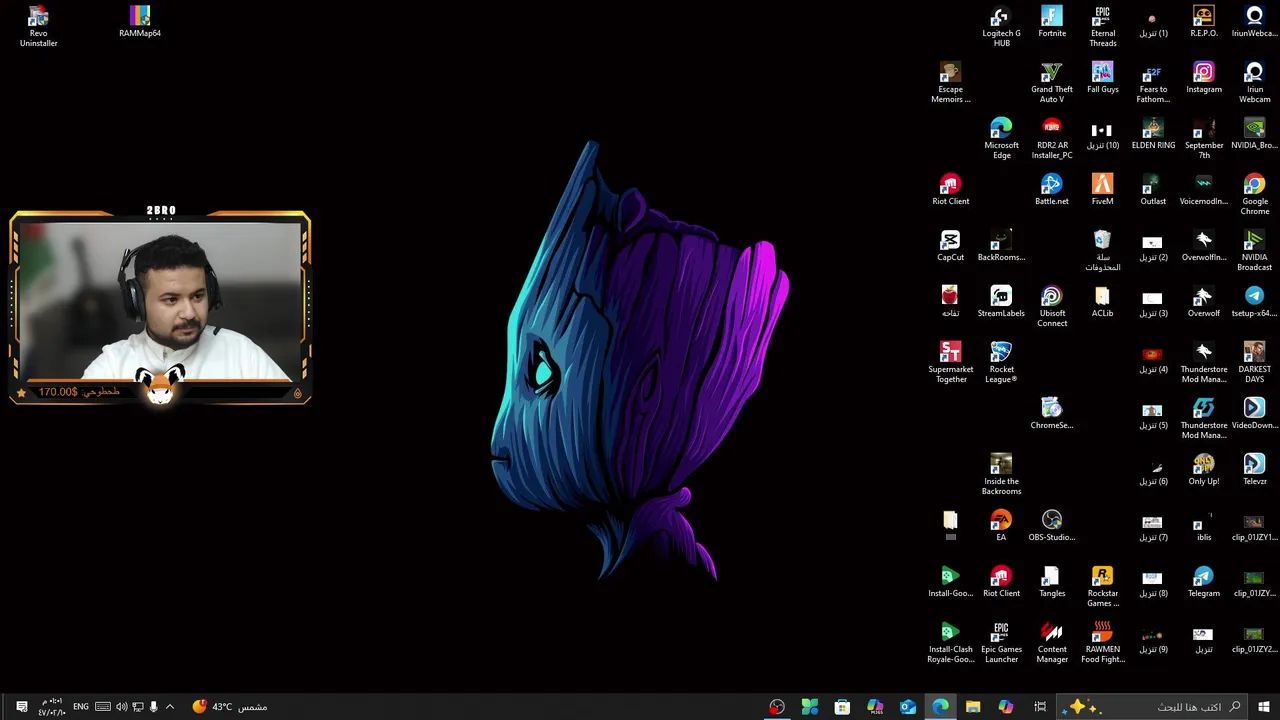The width and height of the screenshot is (1280, 720).
Task: Open Inside the Backrooms shortcut
Action: point(1001,475)
